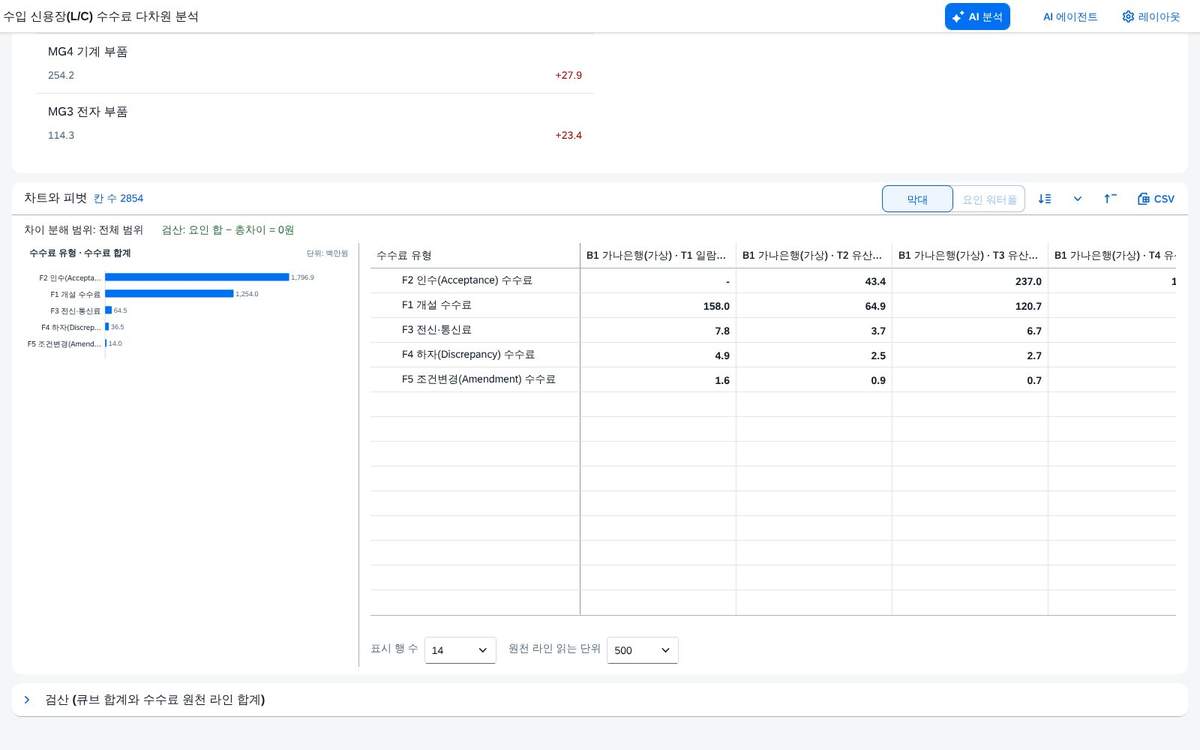Click the +23.4 difference value
The image size is (1200, 750).
pyautogui.click(x=568, y=135)
